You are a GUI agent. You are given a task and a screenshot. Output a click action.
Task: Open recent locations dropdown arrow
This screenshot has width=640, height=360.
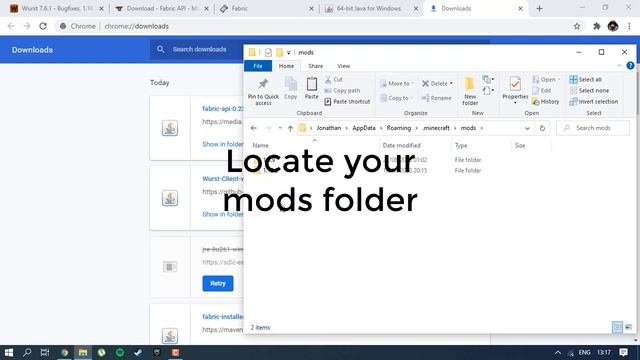280,128
